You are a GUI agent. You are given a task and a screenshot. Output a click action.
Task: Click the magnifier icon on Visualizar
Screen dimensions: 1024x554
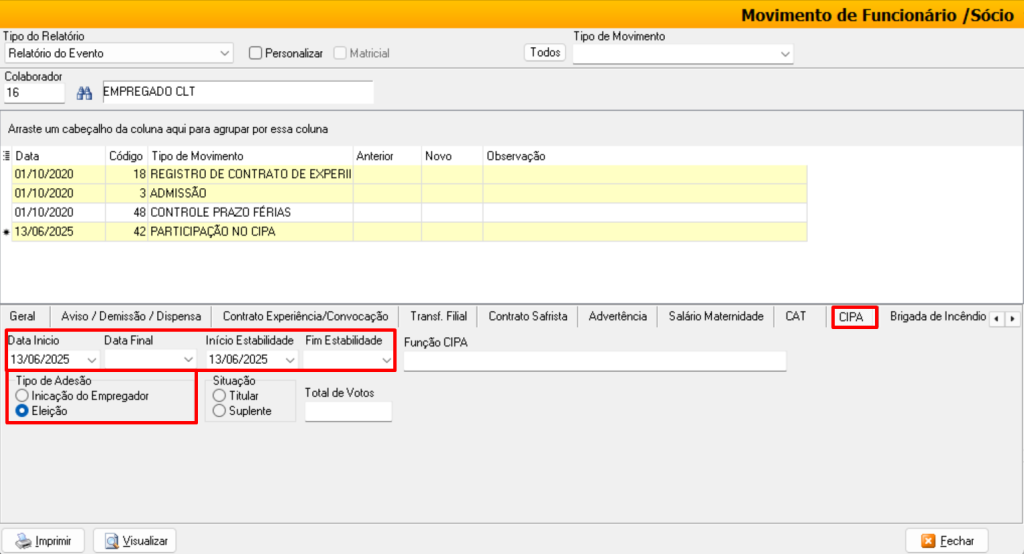112,541
